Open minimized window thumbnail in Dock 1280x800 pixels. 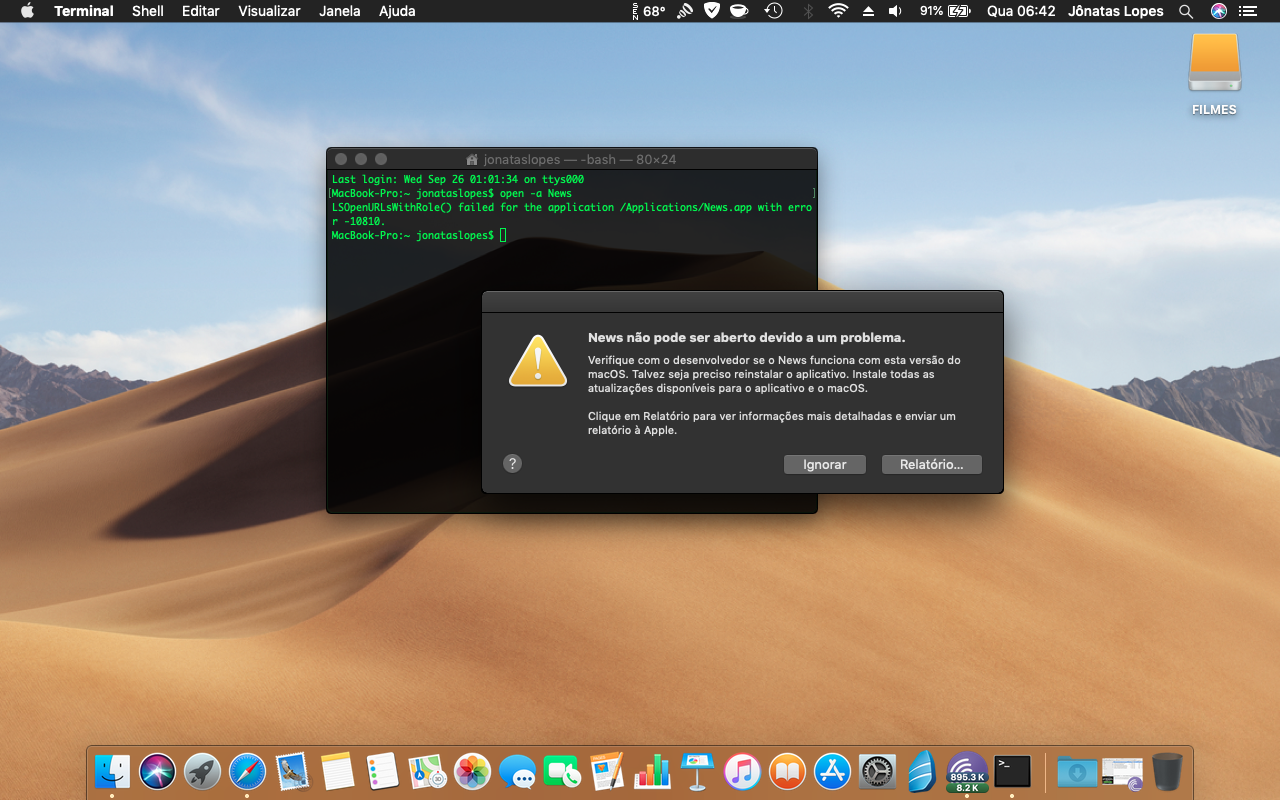coord(1122,771)
